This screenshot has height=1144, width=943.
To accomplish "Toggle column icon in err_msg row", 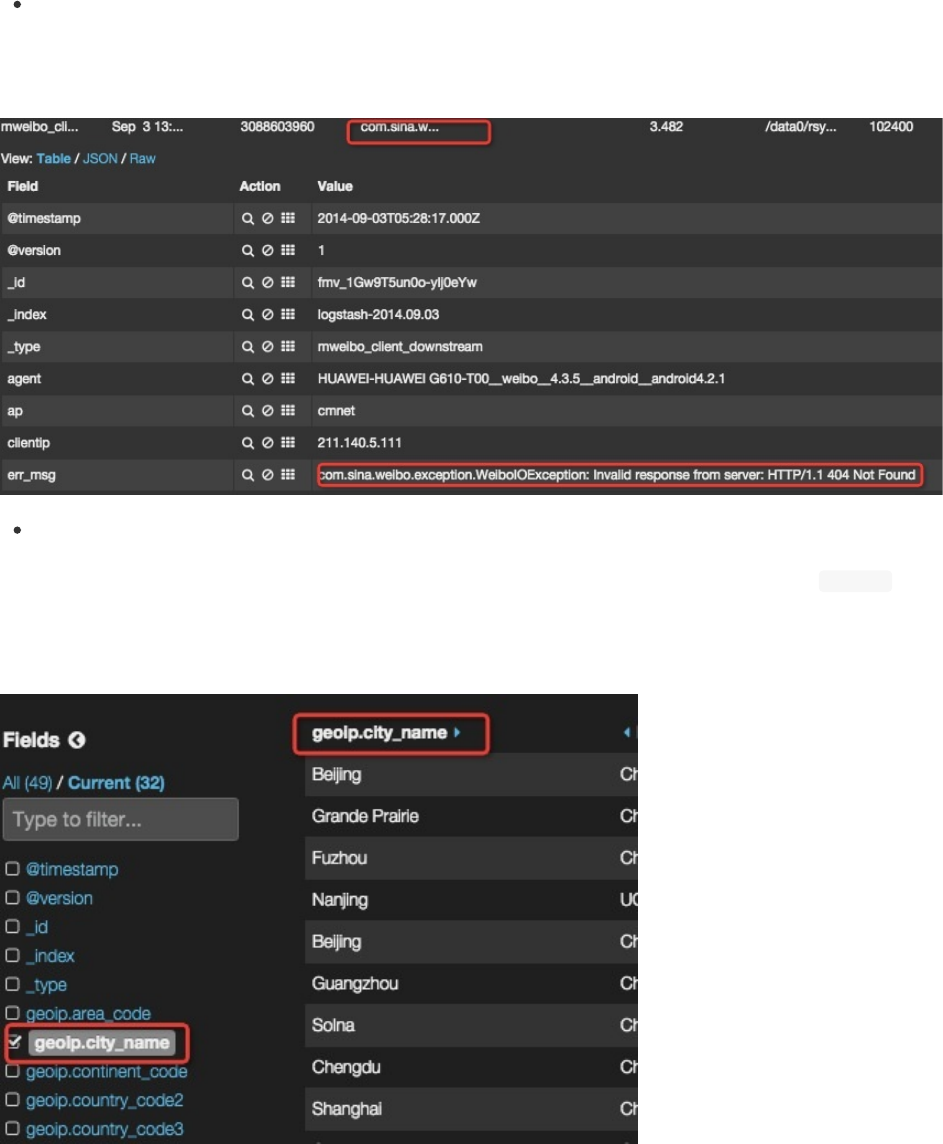I will pos(288,475).
